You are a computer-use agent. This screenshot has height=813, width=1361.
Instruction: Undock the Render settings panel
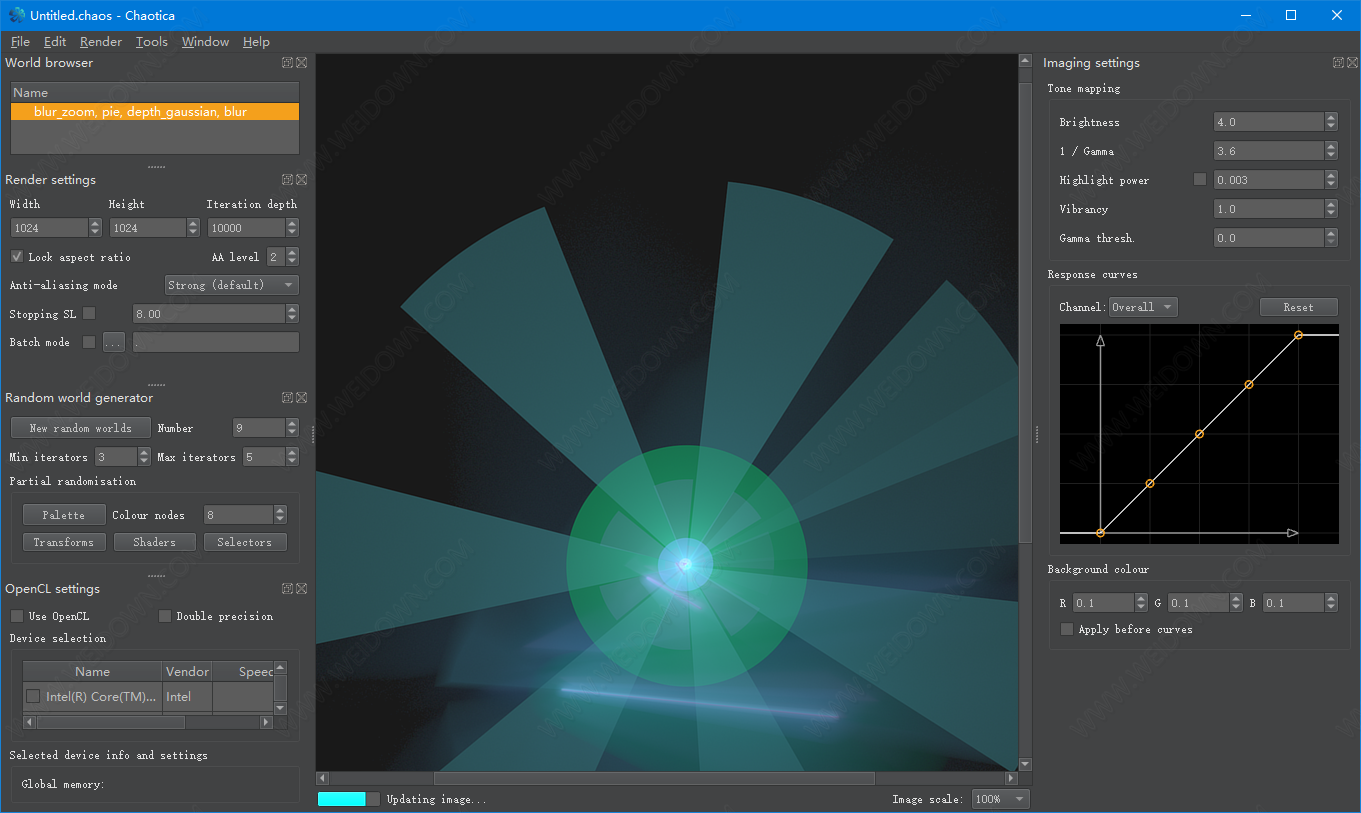coord(287,179)
